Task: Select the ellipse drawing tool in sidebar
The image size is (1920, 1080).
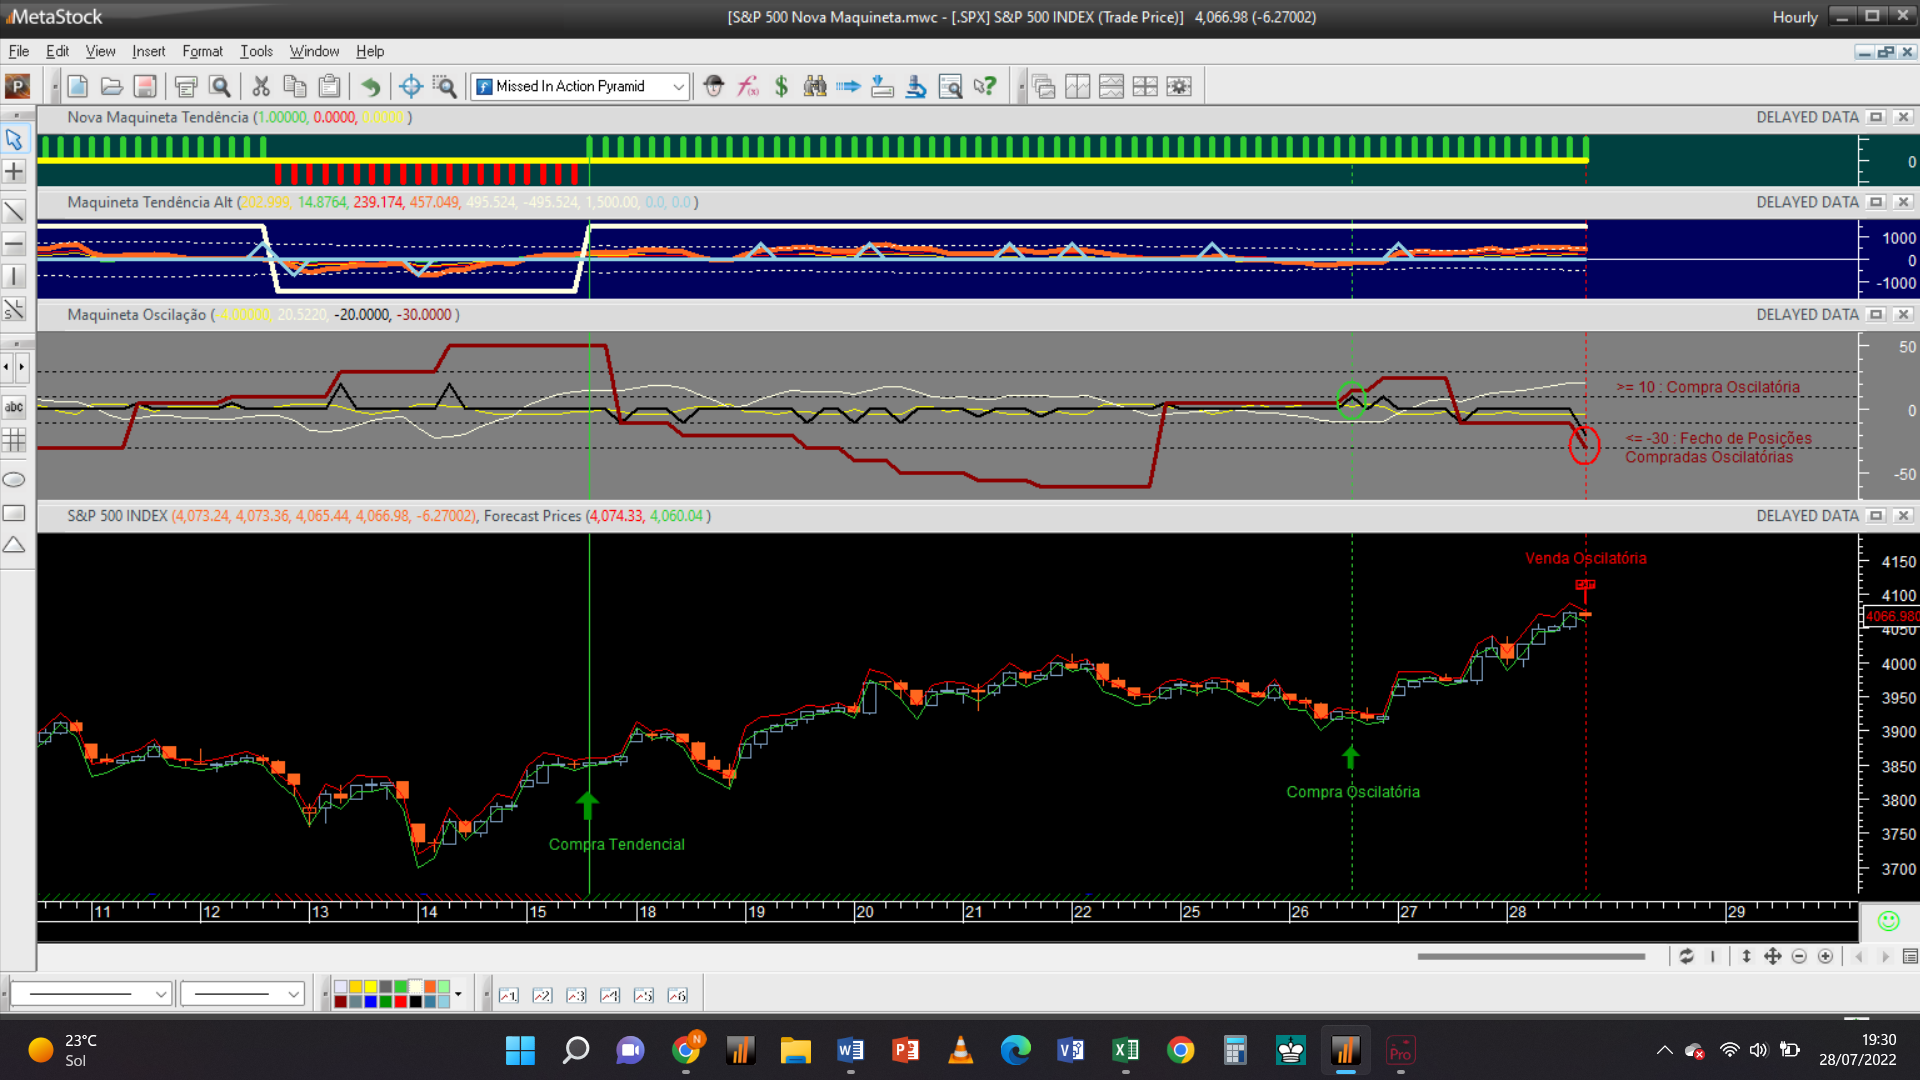Action: coord(14,480)
